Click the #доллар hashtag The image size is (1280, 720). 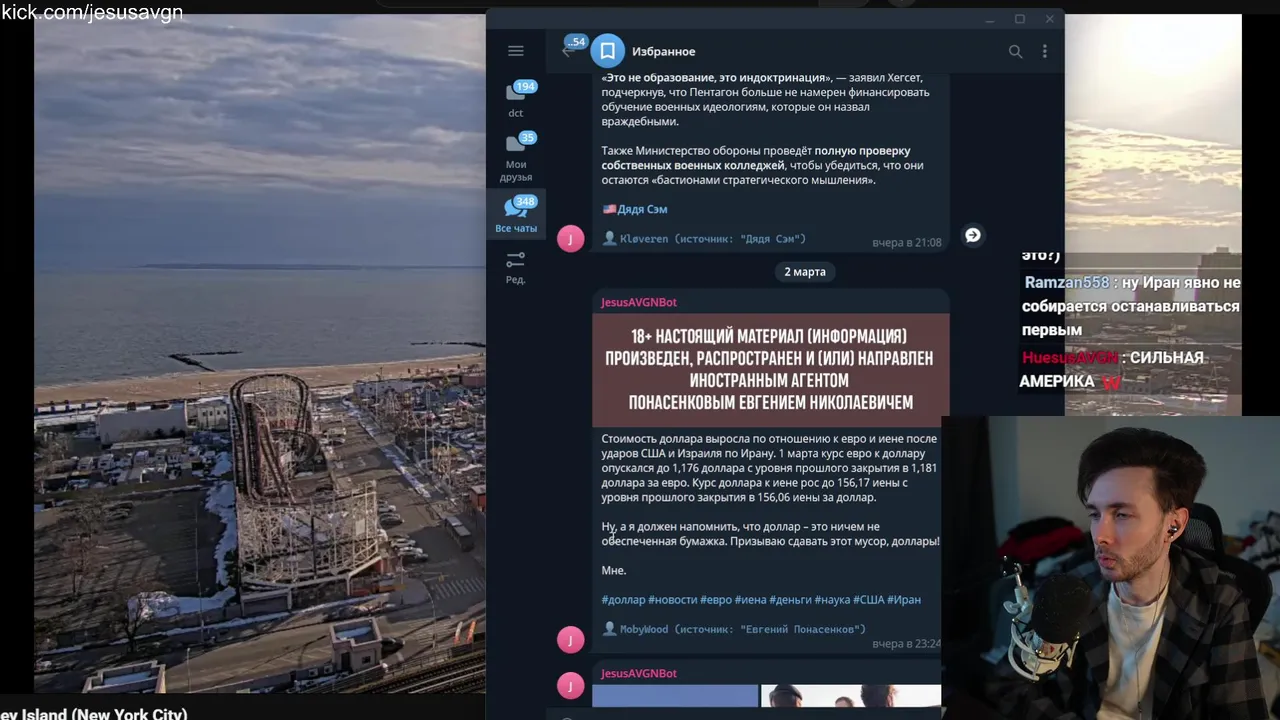coord(623,599)
